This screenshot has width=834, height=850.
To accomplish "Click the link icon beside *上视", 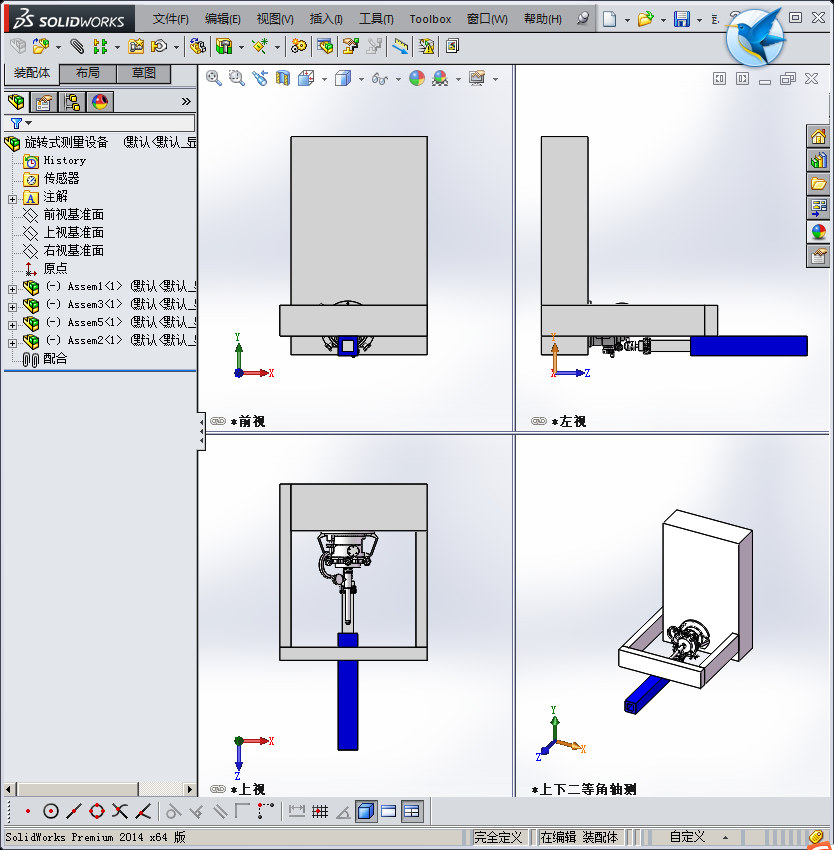I will (217, 789).
